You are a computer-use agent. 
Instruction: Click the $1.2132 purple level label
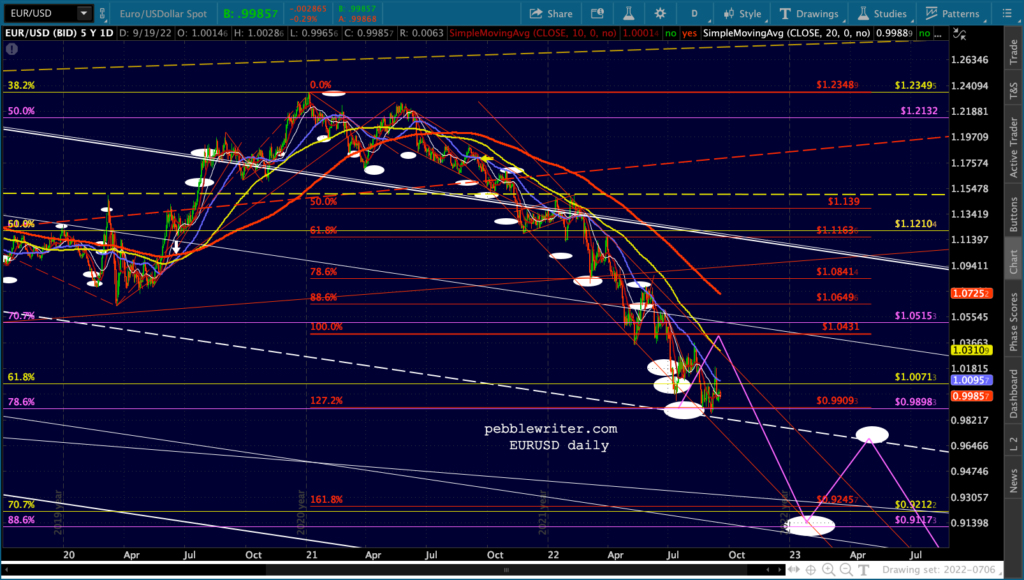click(x=919, y=111)
